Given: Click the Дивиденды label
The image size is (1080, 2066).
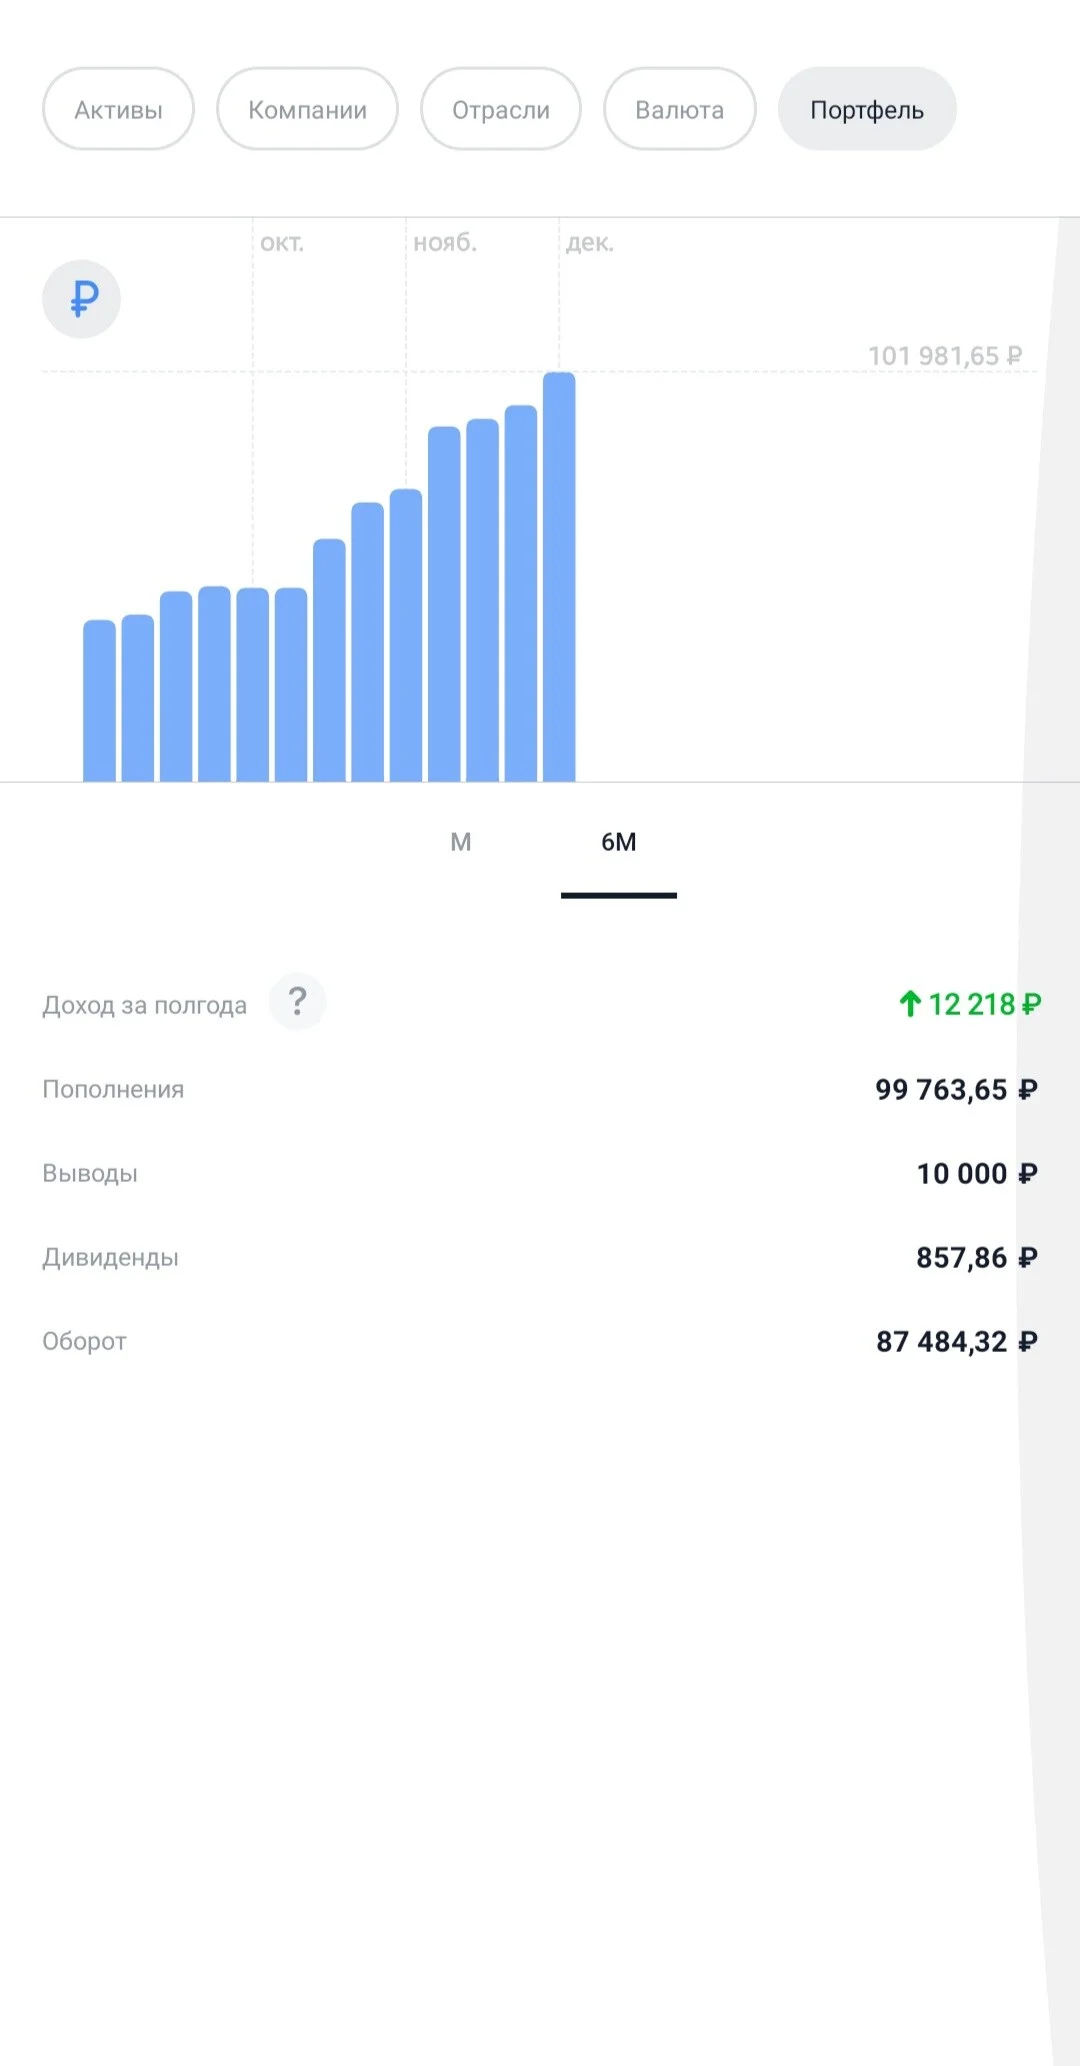Looking at the screenshot, I should [x=110, y=1257].
